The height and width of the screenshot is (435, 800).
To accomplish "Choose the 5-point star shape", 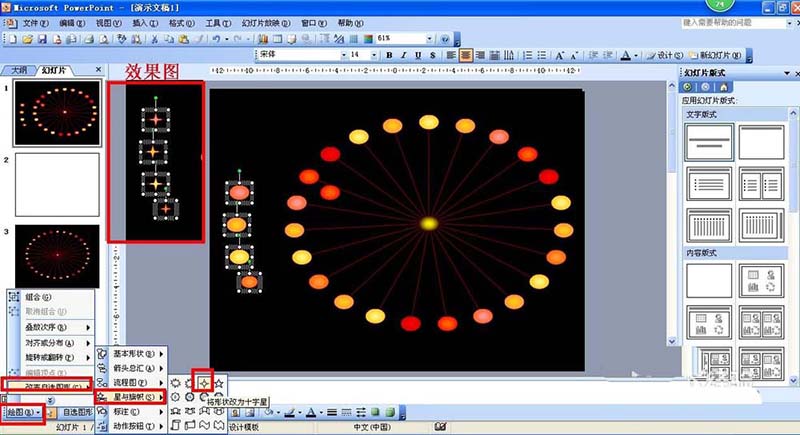I will point(219,383).
